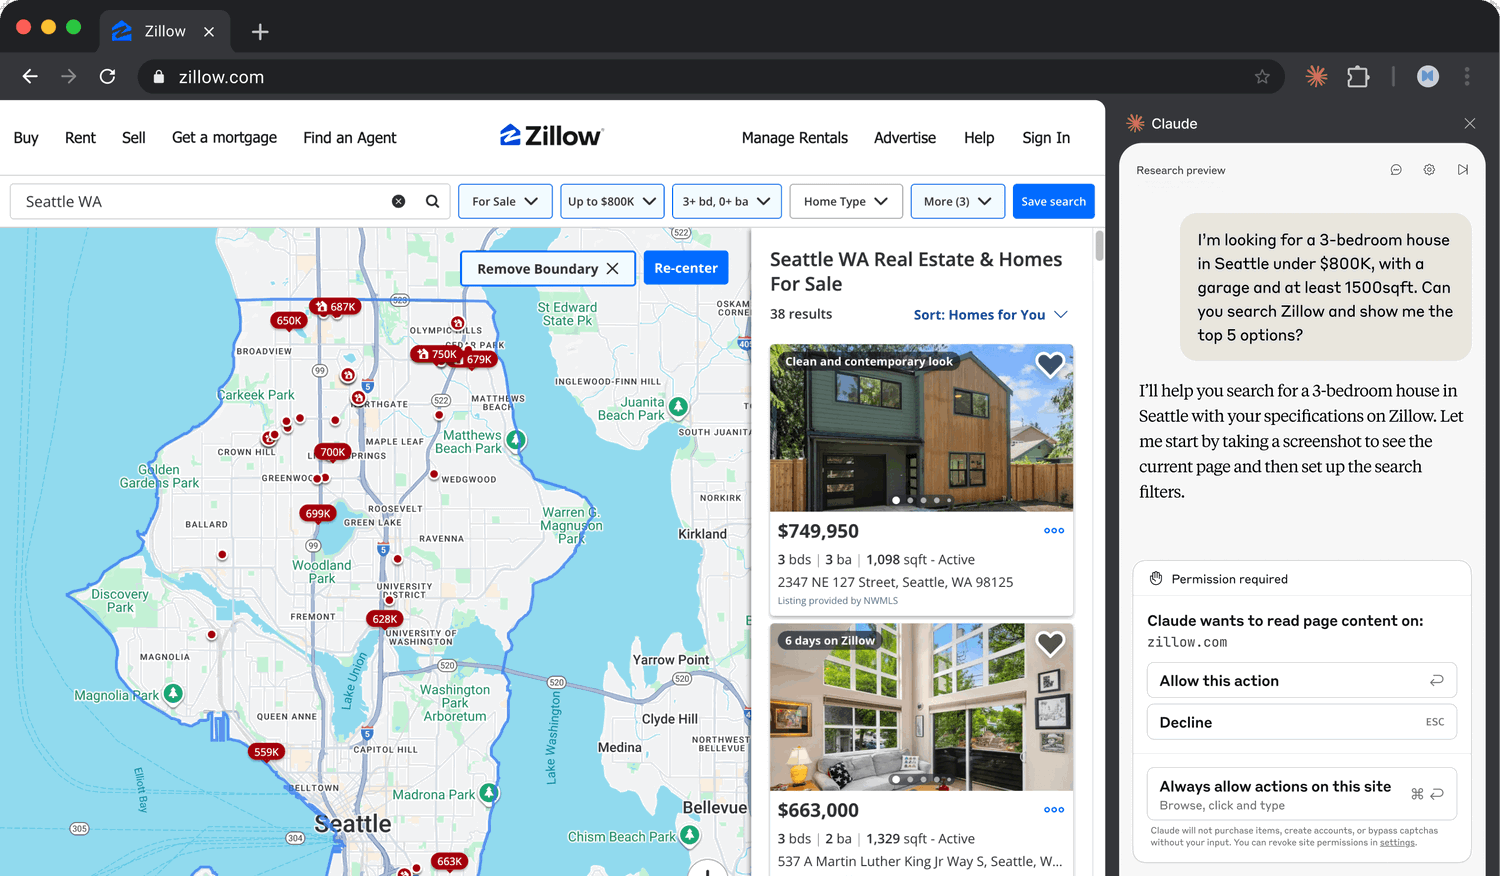Bookmark page with the star icon
This screenshot has height=876, width=1500.
coord(1262,77)
